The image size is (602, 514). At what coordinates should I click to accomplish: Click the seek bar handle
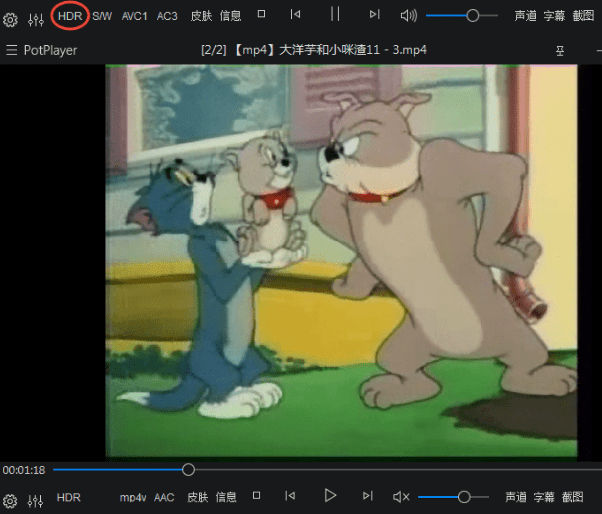click(188, 469)
